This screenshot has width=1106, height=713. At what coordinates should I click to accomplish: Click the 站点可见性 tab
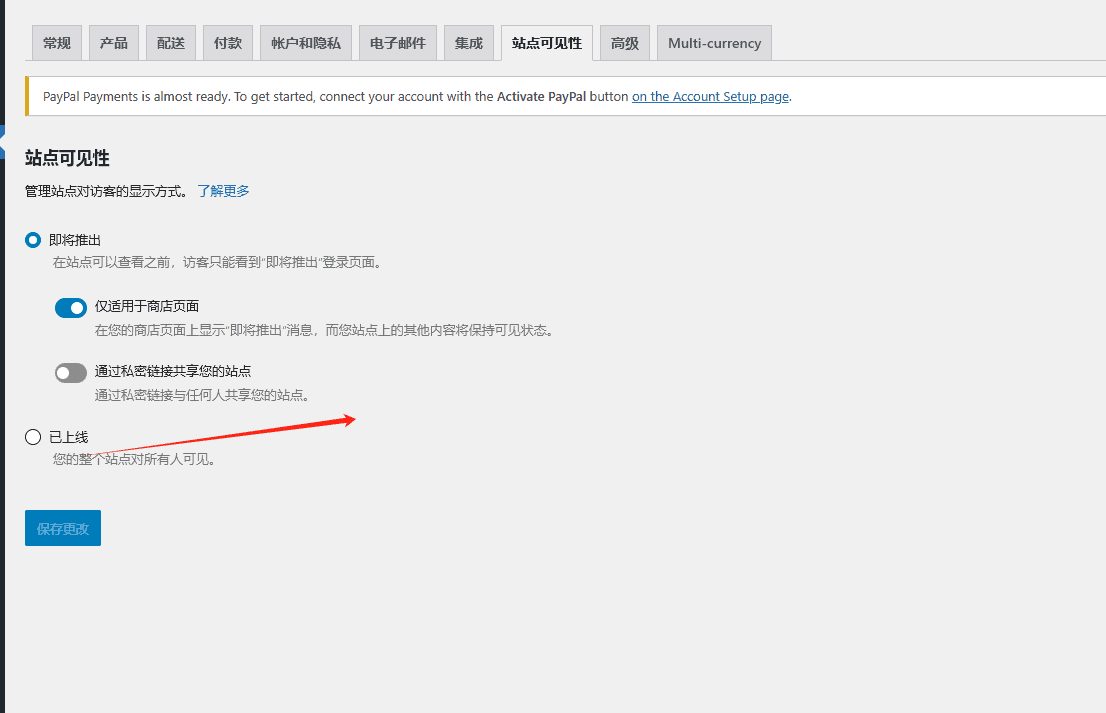(547, 43)
